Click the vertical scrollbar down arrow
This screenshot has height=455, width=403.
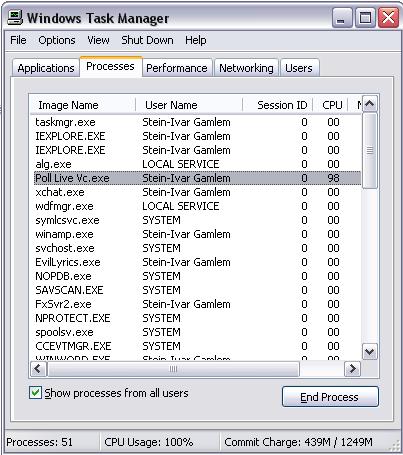pos(370,351)
